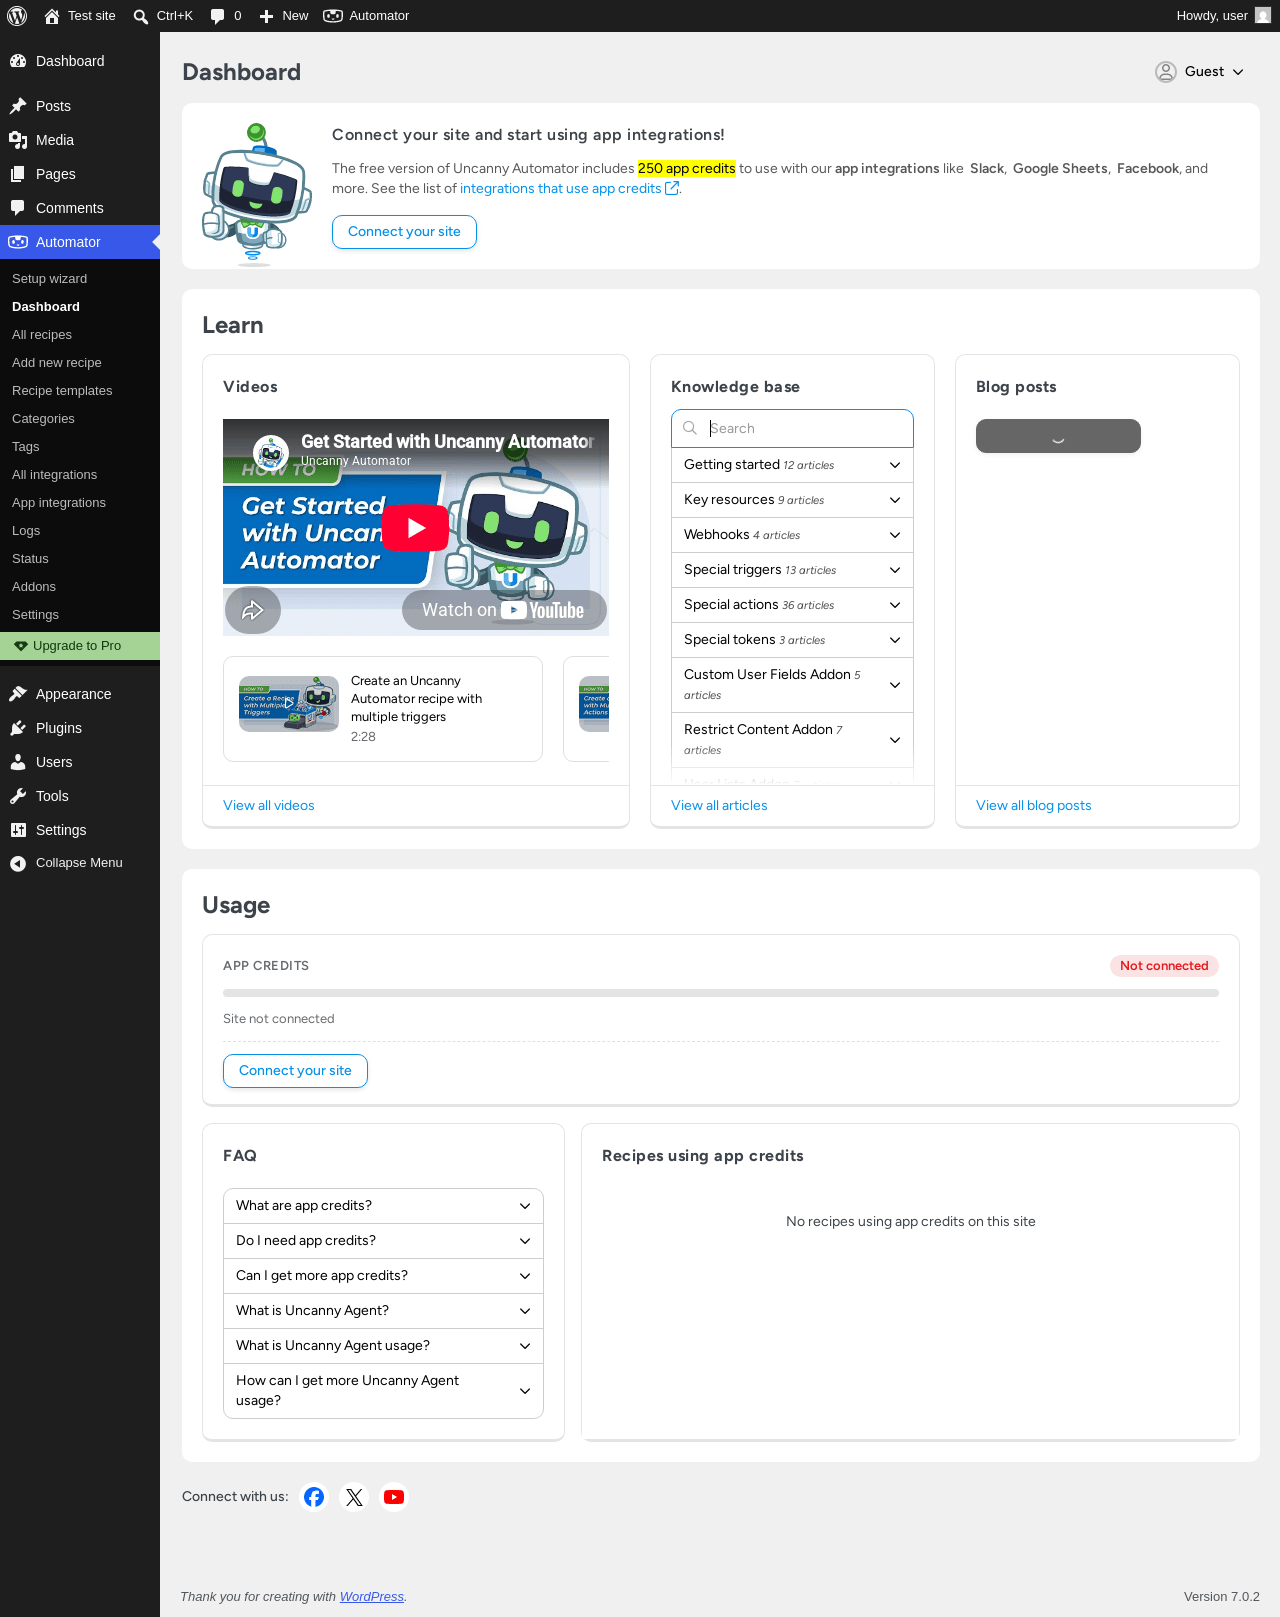
Task: Click the App Credits usage progress bar
Action: pyautogui.click(x=721, y=993)
